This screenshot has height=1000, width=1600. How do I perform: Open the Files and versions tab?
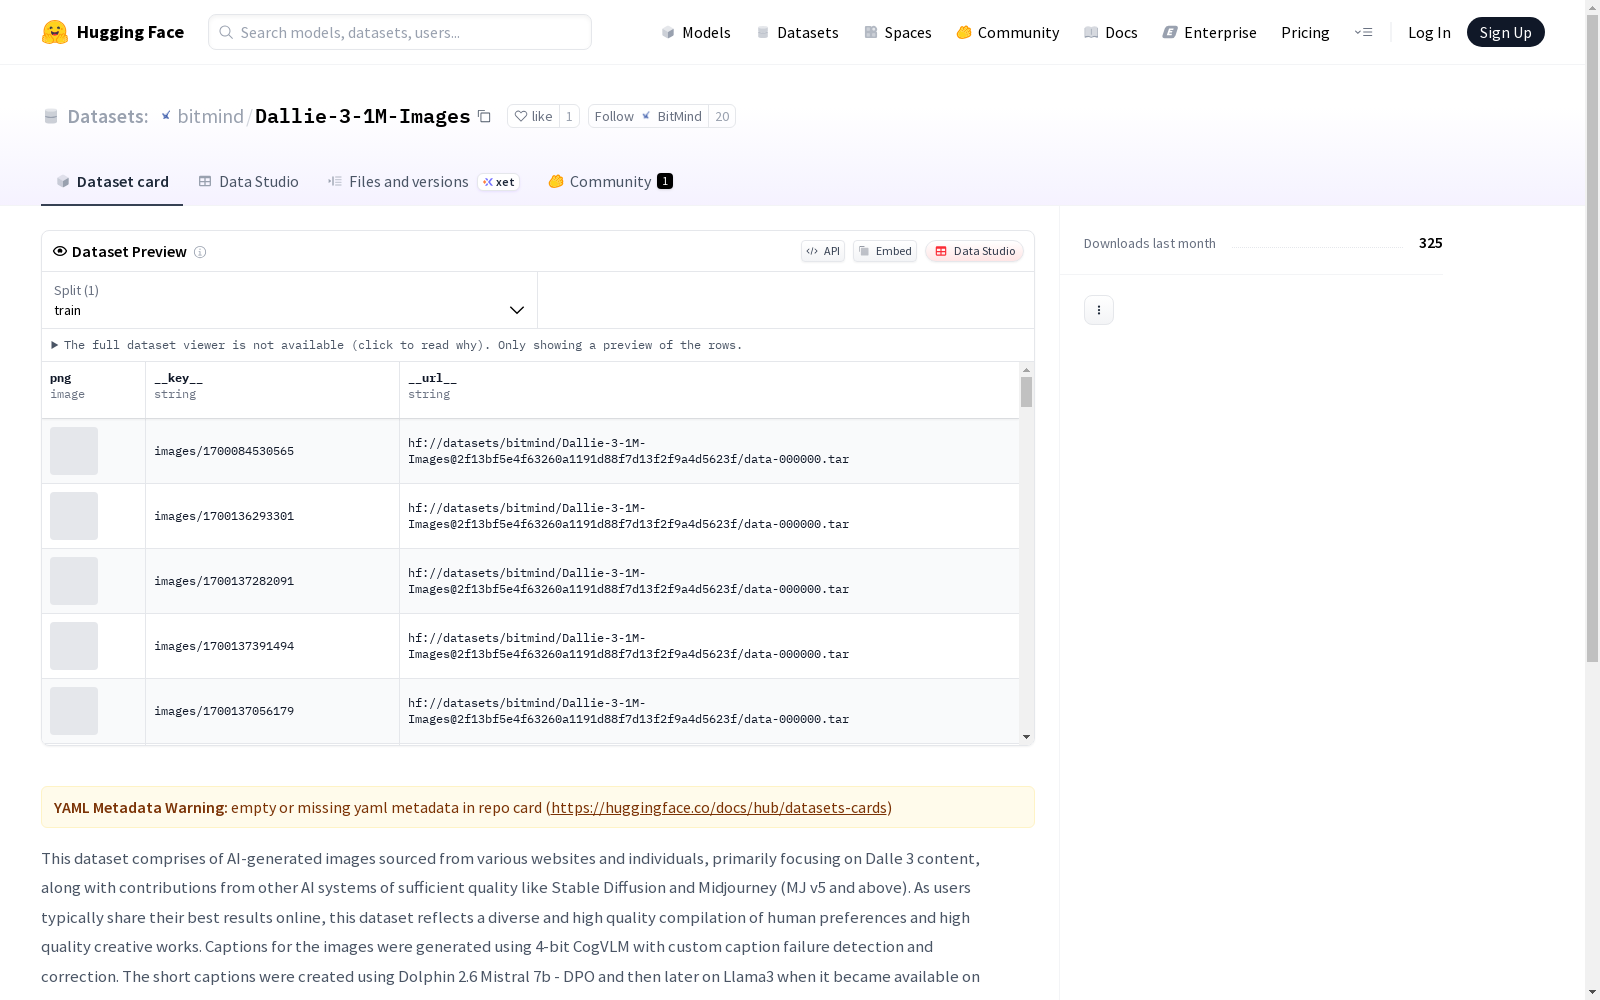click(x=423, y=181)
